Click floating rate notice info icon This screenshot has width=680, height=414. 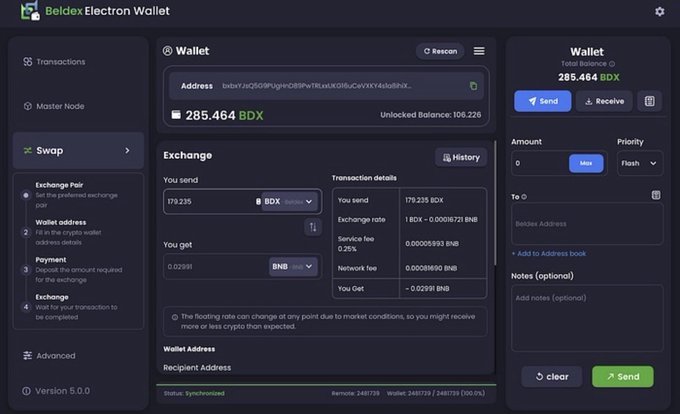tap(175, 317)
